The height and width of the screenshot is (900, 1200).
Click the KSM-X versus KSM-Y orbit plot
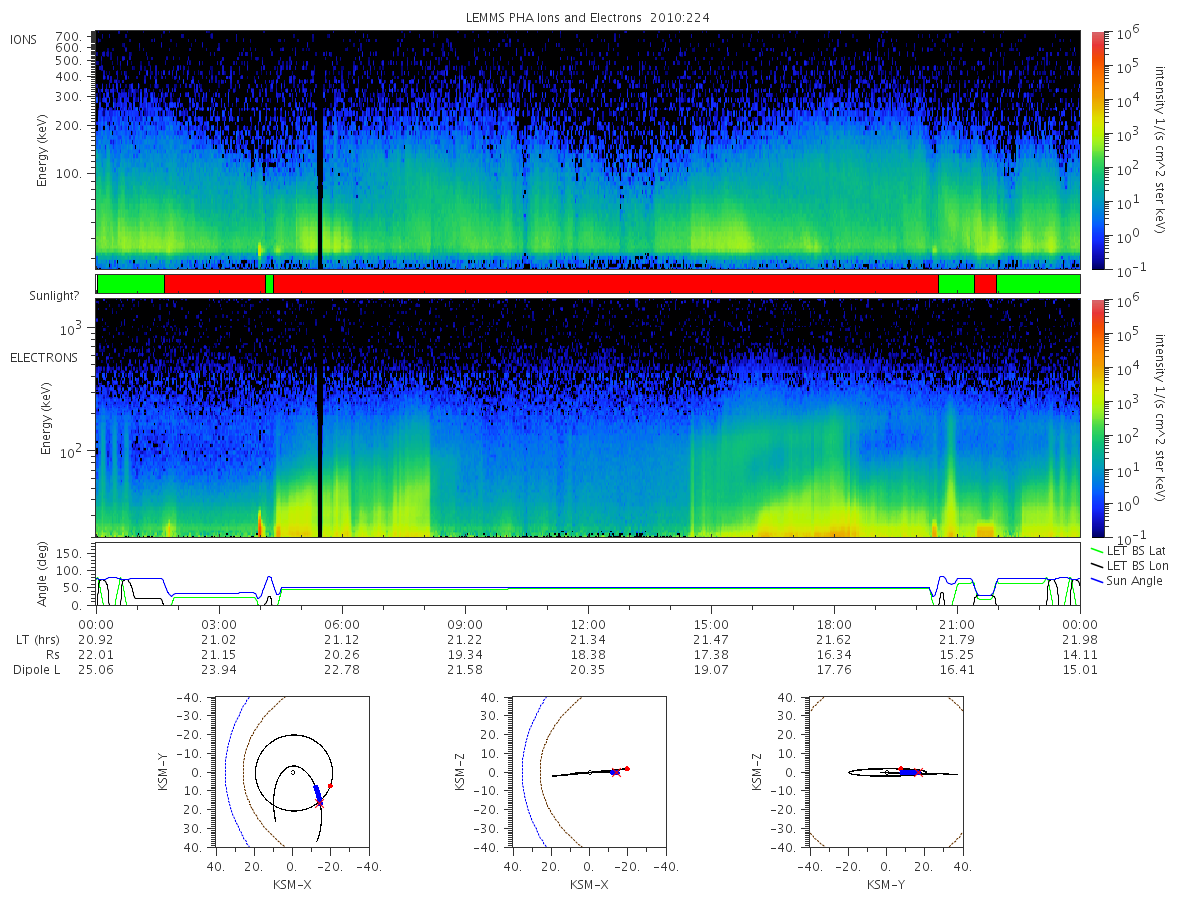coord(291,772)
